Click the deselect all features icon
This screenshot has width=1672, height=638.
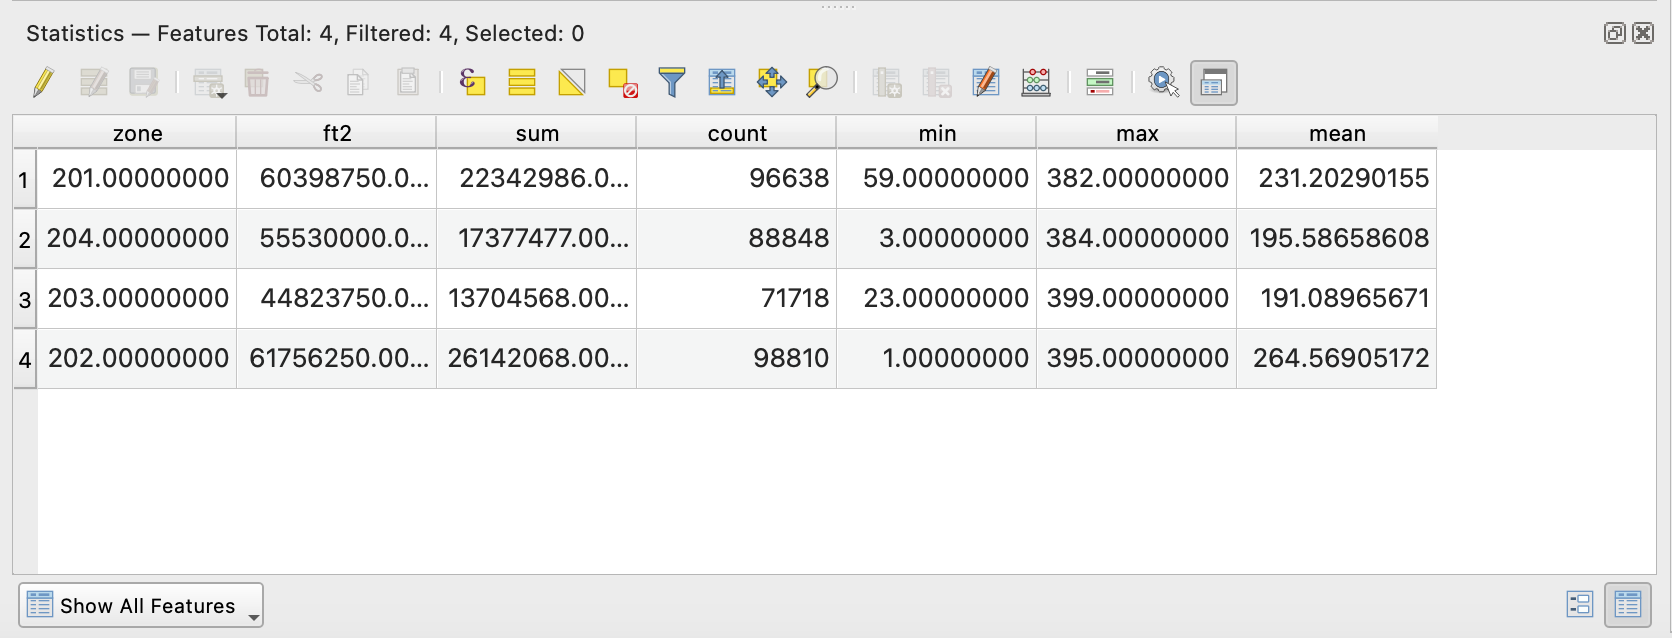pyautogui.click(x=622, y=82)
